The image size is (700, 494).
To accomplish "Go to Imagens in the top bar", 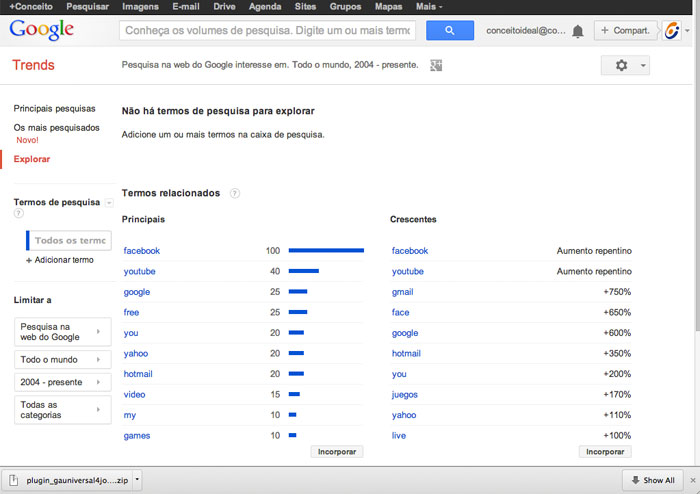I will coord(140,7).
